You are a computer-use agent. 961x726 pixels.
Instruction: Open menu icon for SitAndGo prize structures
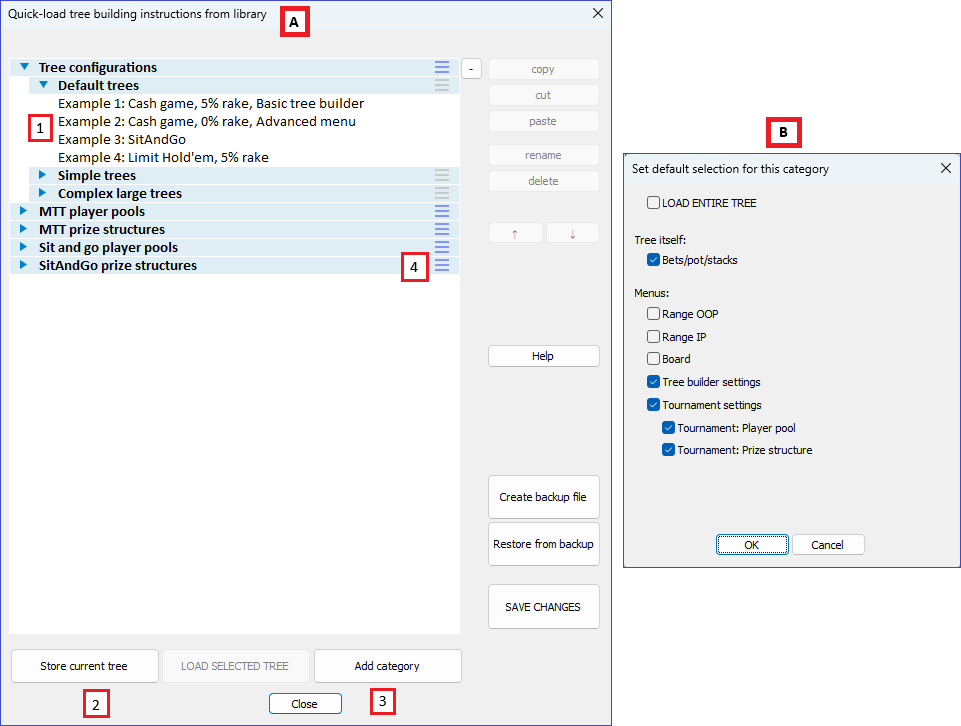point(442,265)
